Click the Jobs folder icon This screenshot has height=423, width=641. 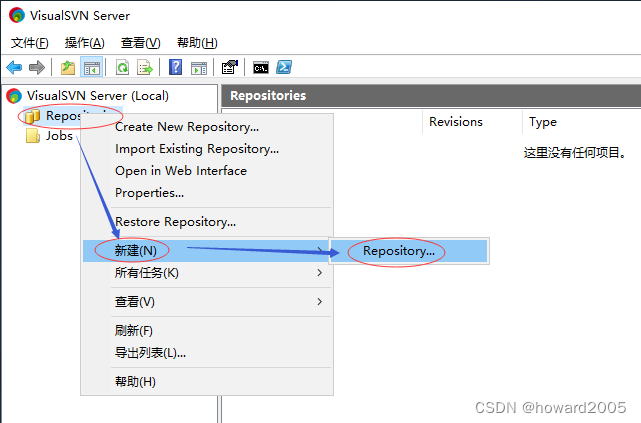(x=33, y=136)
